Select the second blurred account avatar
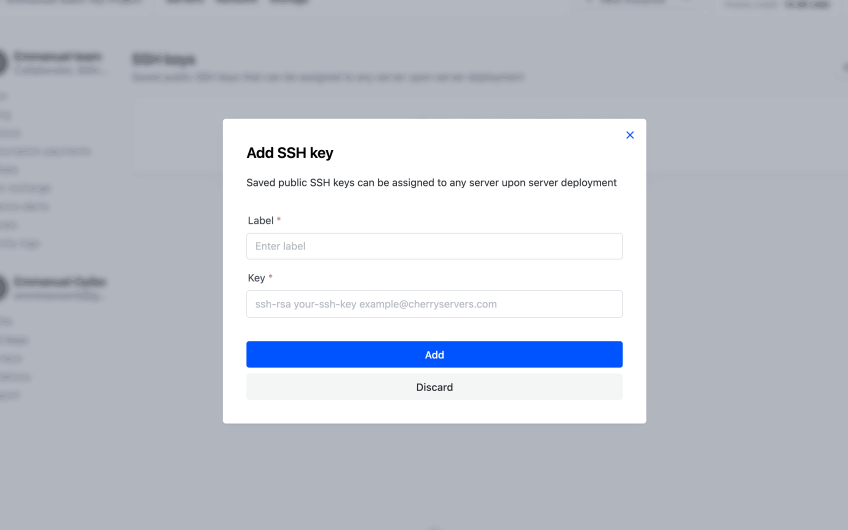The height and width of the screenshot is (530, 848). coord(3,288)
